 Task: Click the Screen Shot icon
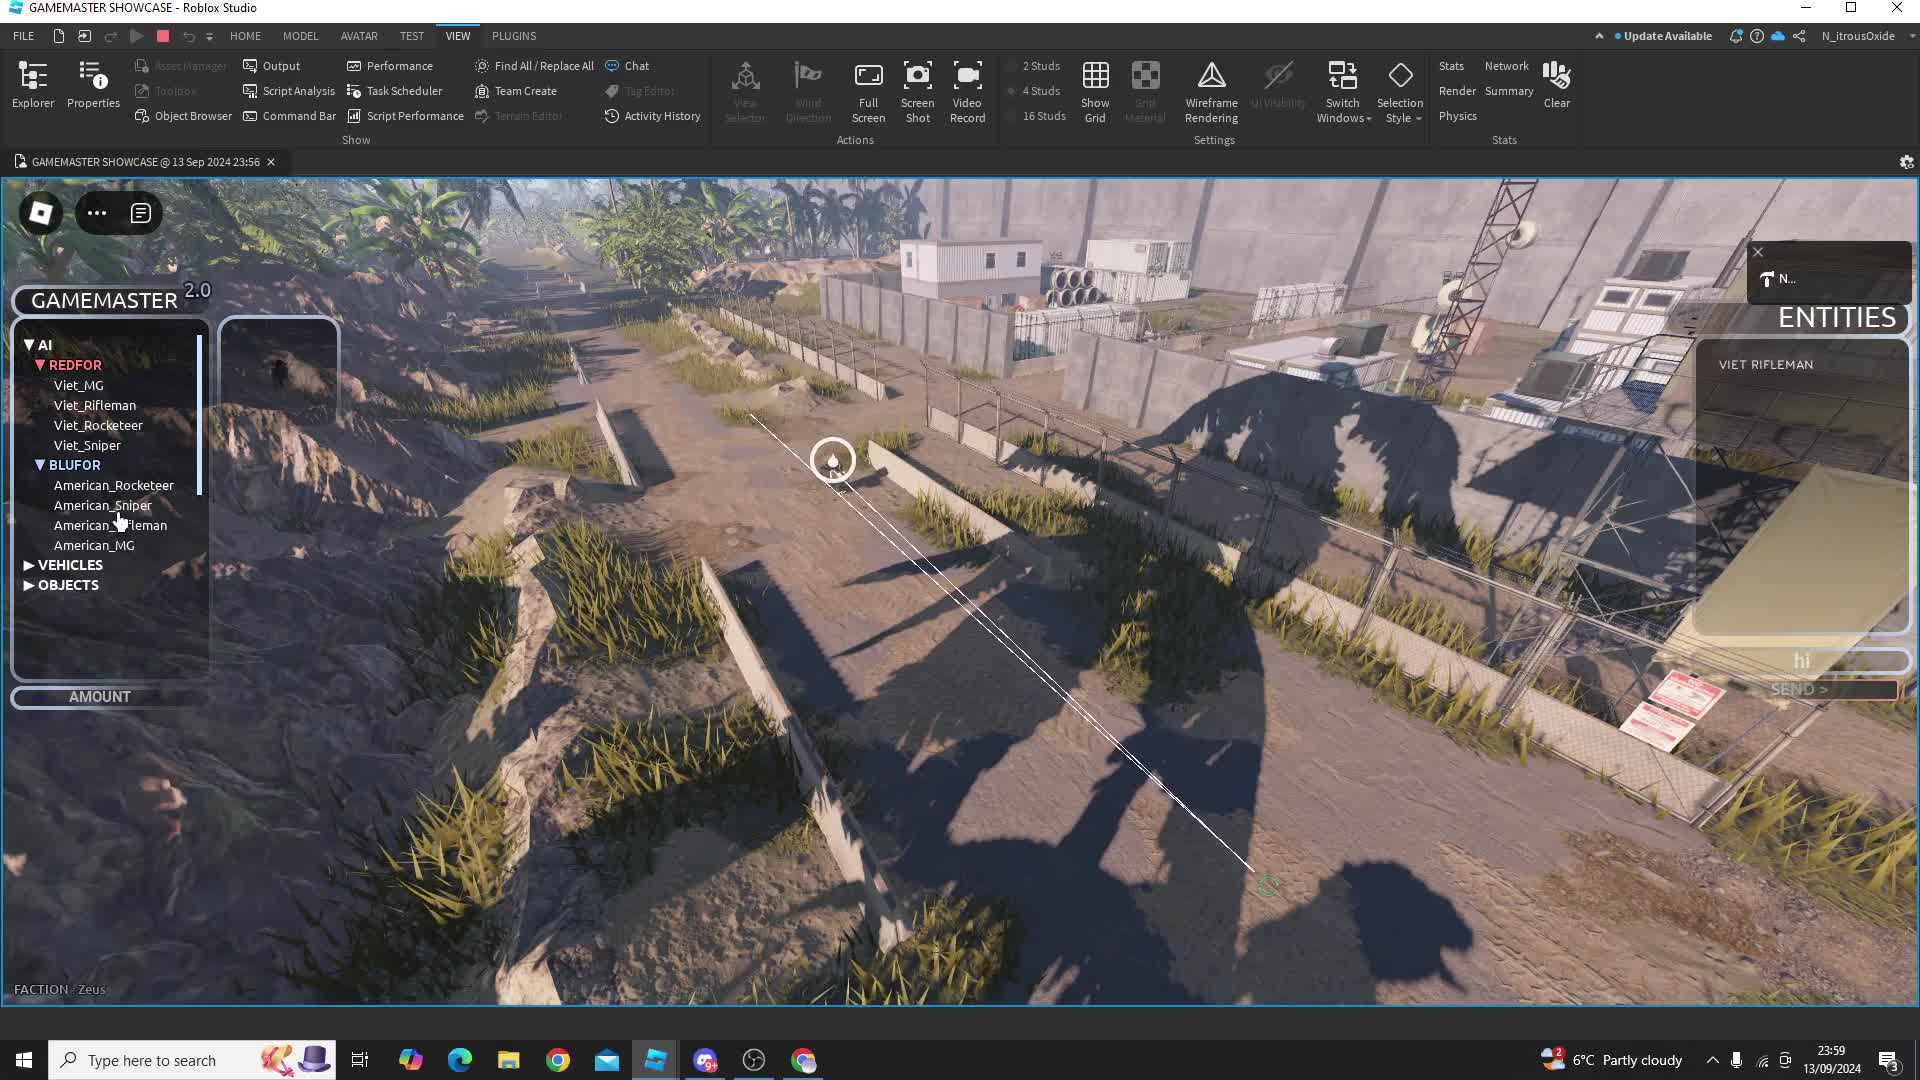(917, 91)
